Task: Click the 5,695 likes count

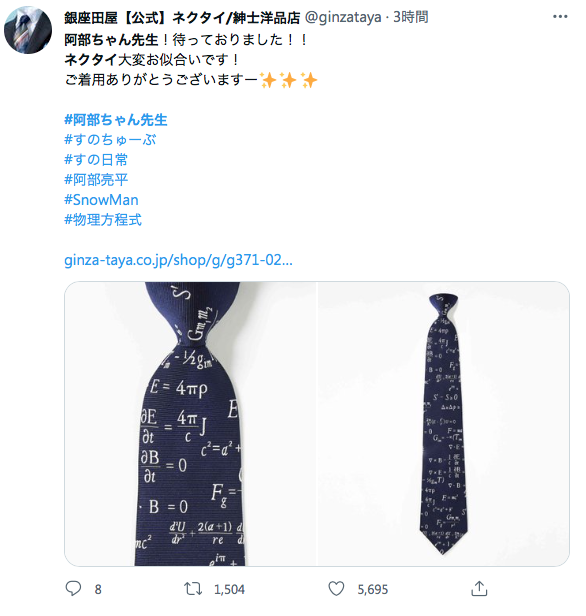Action: pyautogui.click(x=373, y=589)
